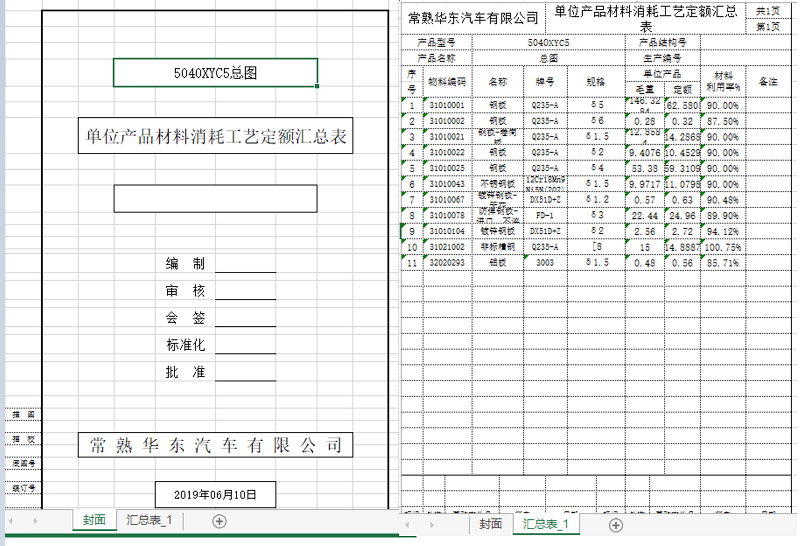Select the 材料利用率% column header
The width and height of the screenshot is (808, 546).
point(723,82)
